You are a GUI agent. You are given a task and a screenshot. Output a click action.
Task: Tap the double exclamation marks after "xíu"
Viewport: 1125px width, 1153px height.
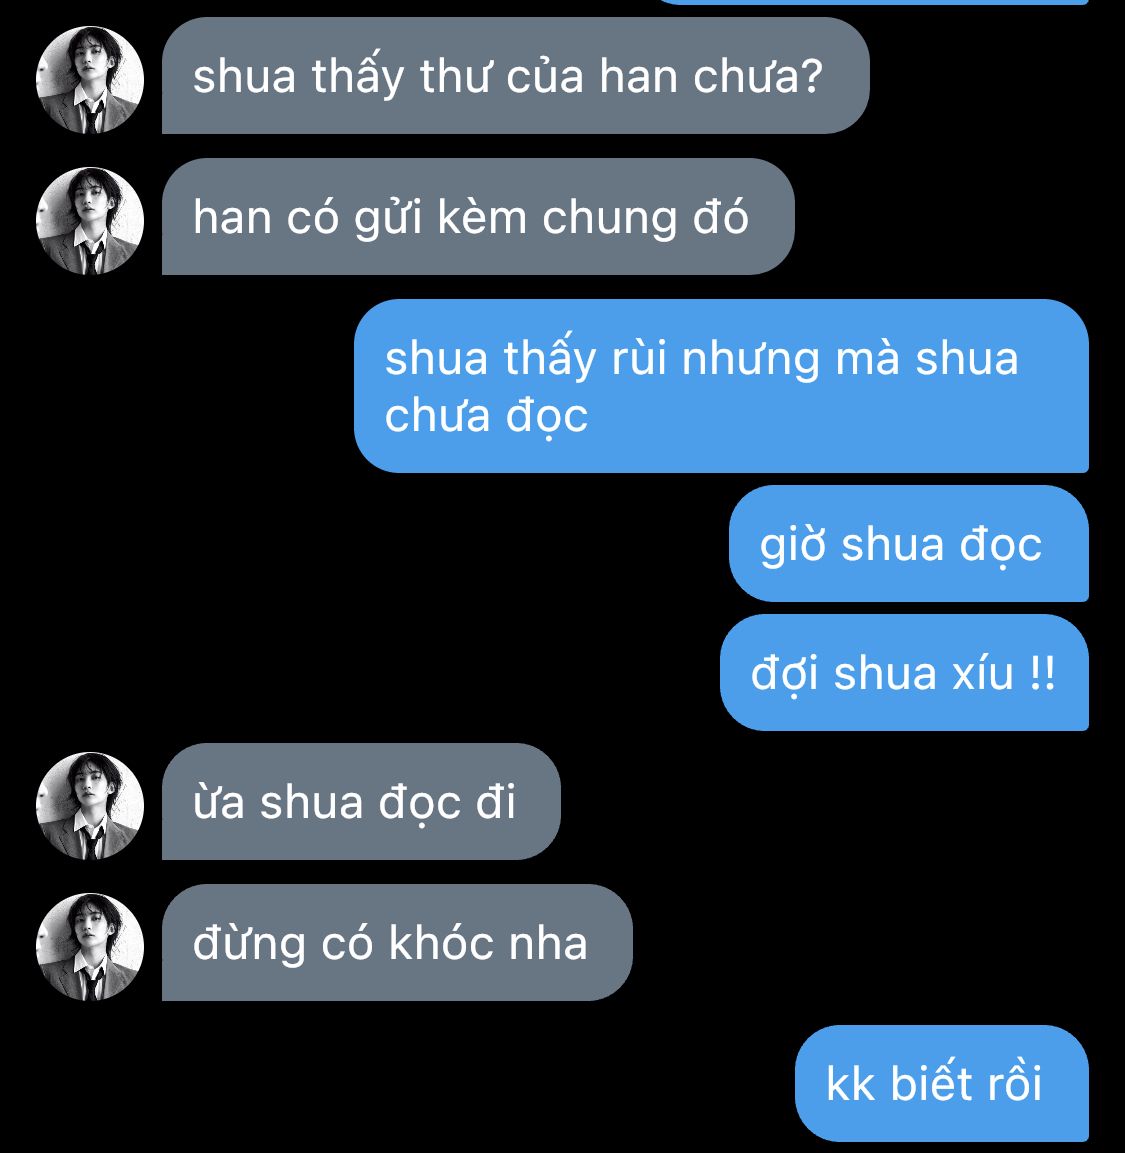pyautogui.click(x=1043, y=673)
